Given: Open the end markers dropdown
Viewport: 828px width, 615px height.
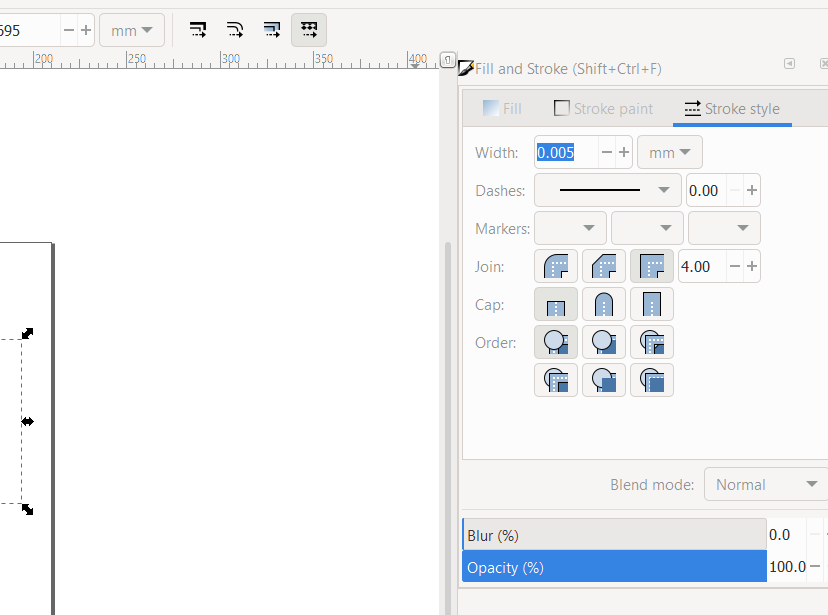Looking at the screenshot, I should 724,228.
